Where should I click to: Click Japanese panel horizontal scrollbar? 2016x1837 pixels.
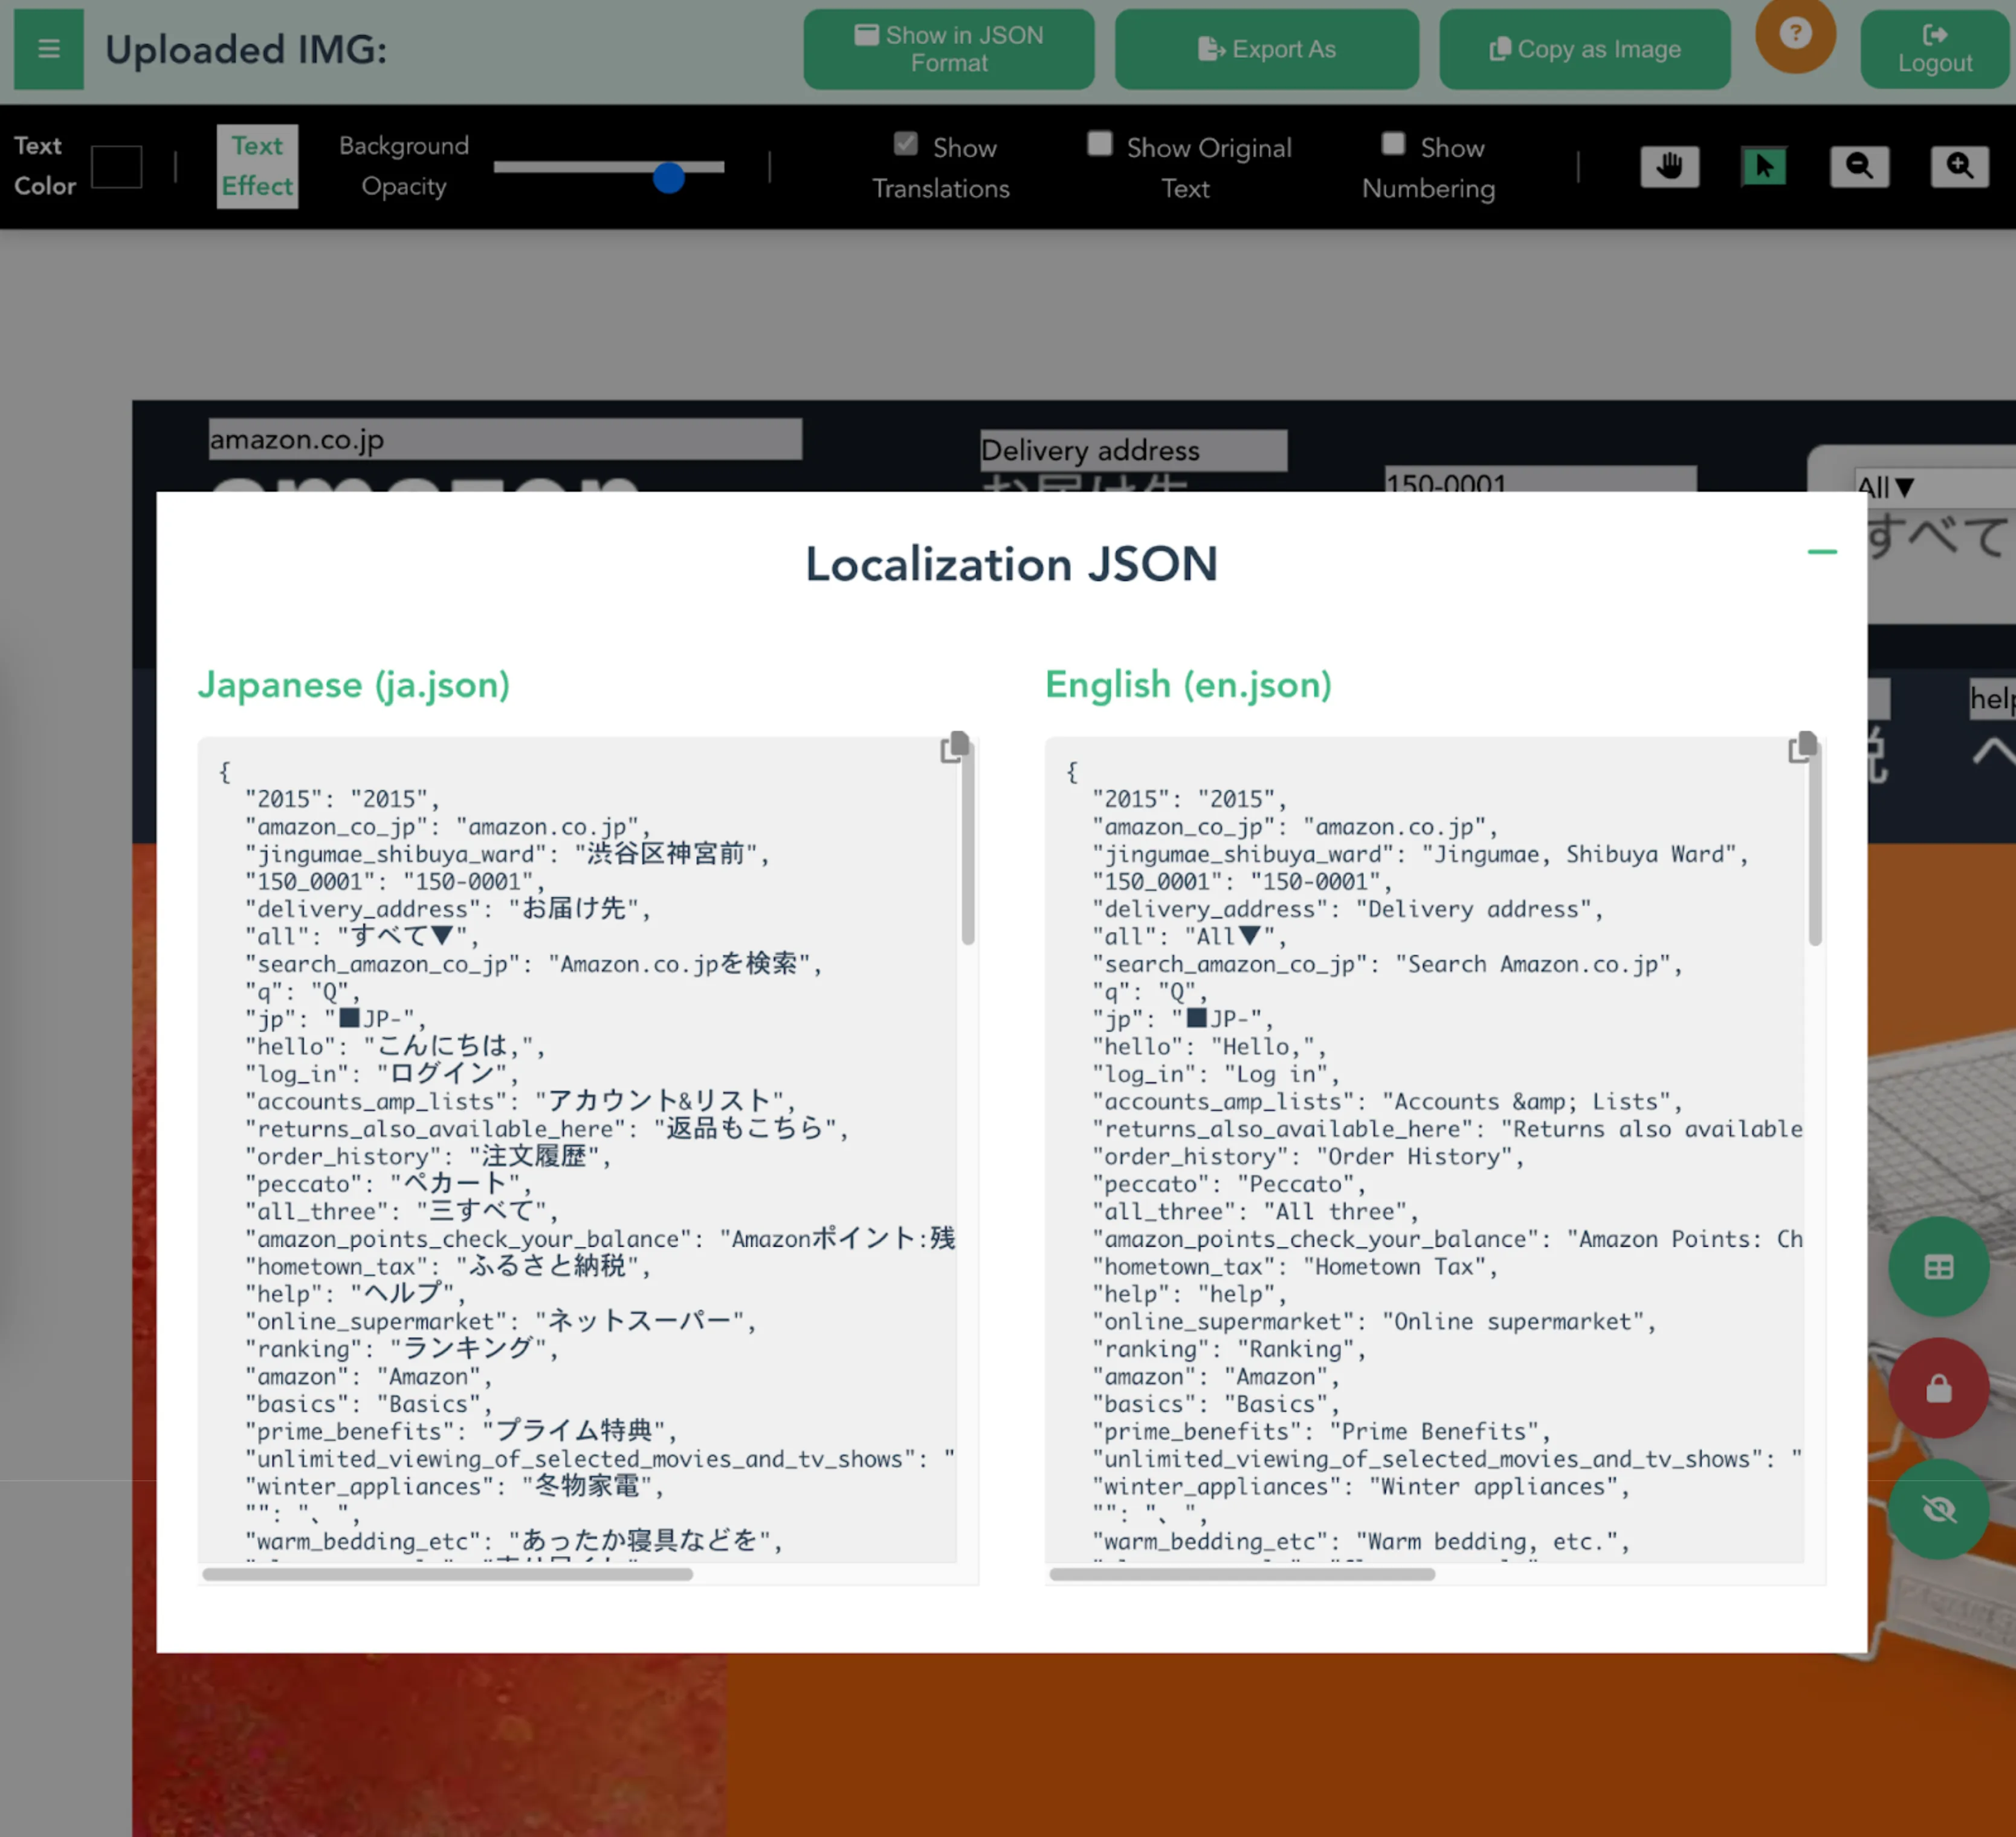pyautogui.click(x=447, y=1574)
